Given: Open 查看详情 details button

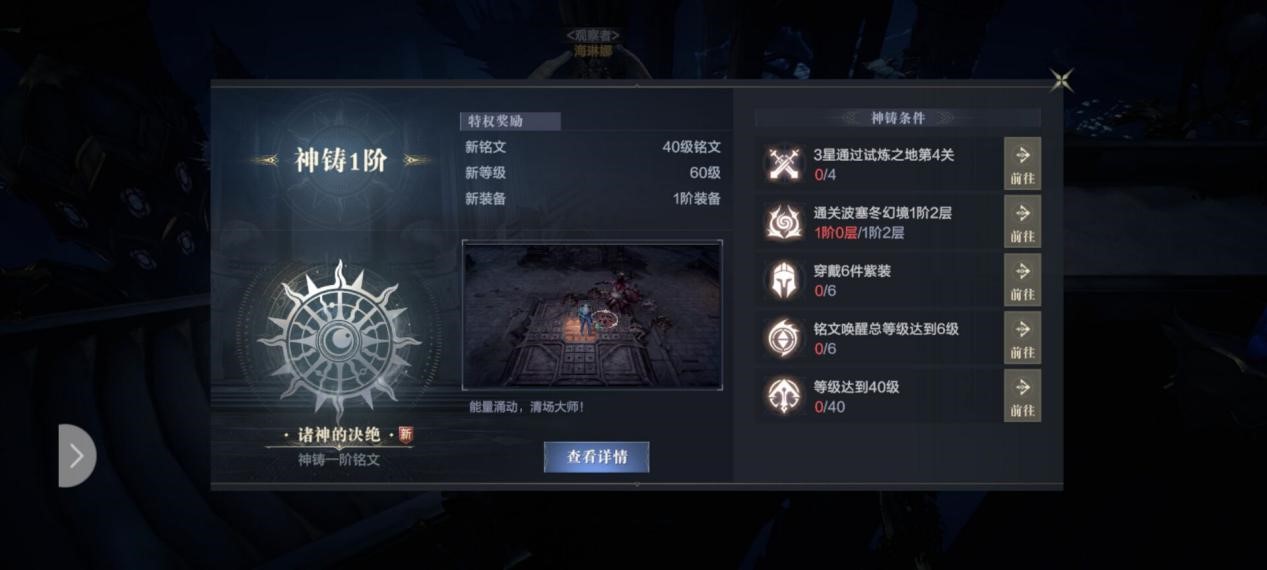Looking at the screenshot, I should coord(597,457).
